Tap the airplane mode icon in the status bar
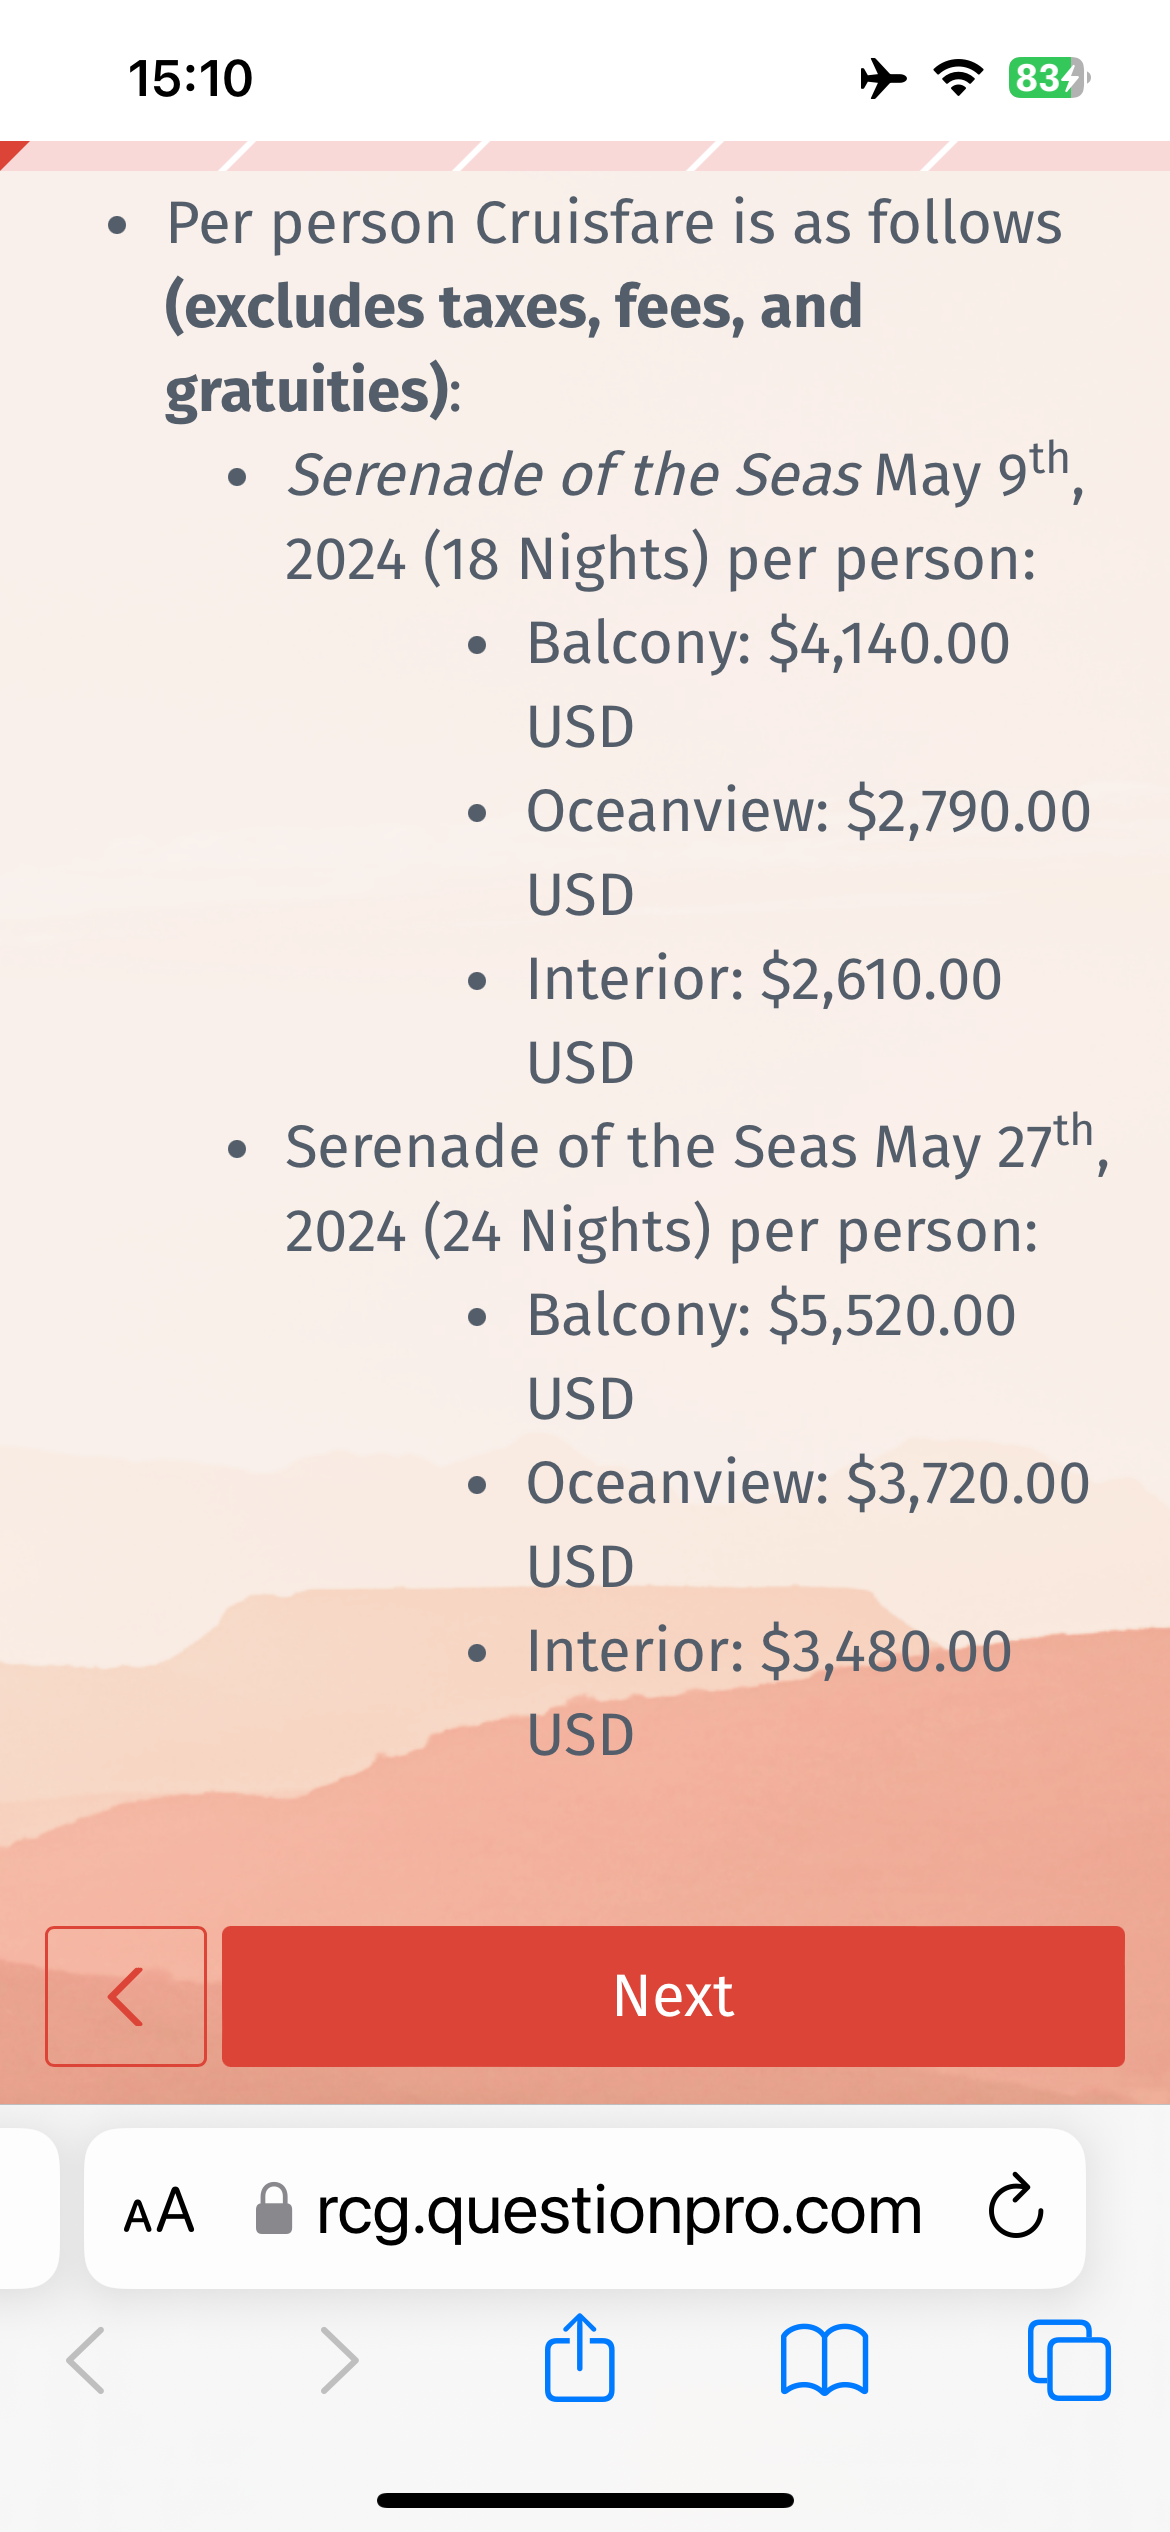Viewport: 1170px width, 2532px height. (x=883, y=78)
